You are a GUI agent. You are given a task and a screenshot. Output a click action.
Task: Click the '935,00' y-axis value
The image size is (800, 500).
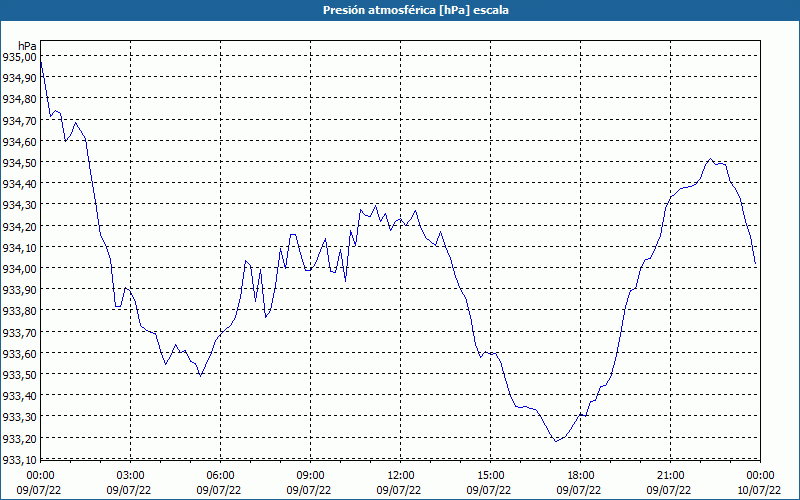[x=19, y=57]
